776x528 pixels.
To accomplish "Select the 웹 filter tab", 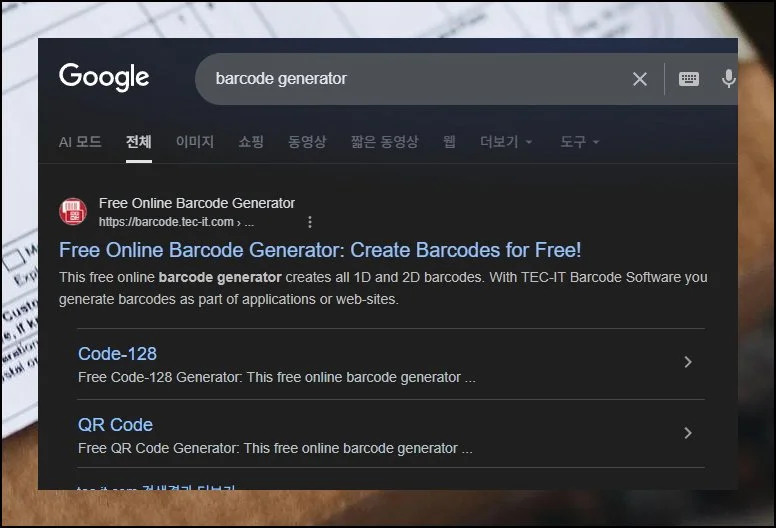I will coord(449,142).
